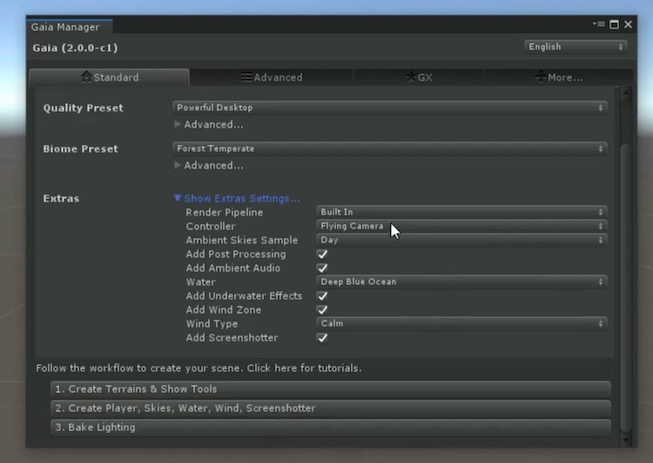Expand Advanced under Quality Preset

click(209, 124)
